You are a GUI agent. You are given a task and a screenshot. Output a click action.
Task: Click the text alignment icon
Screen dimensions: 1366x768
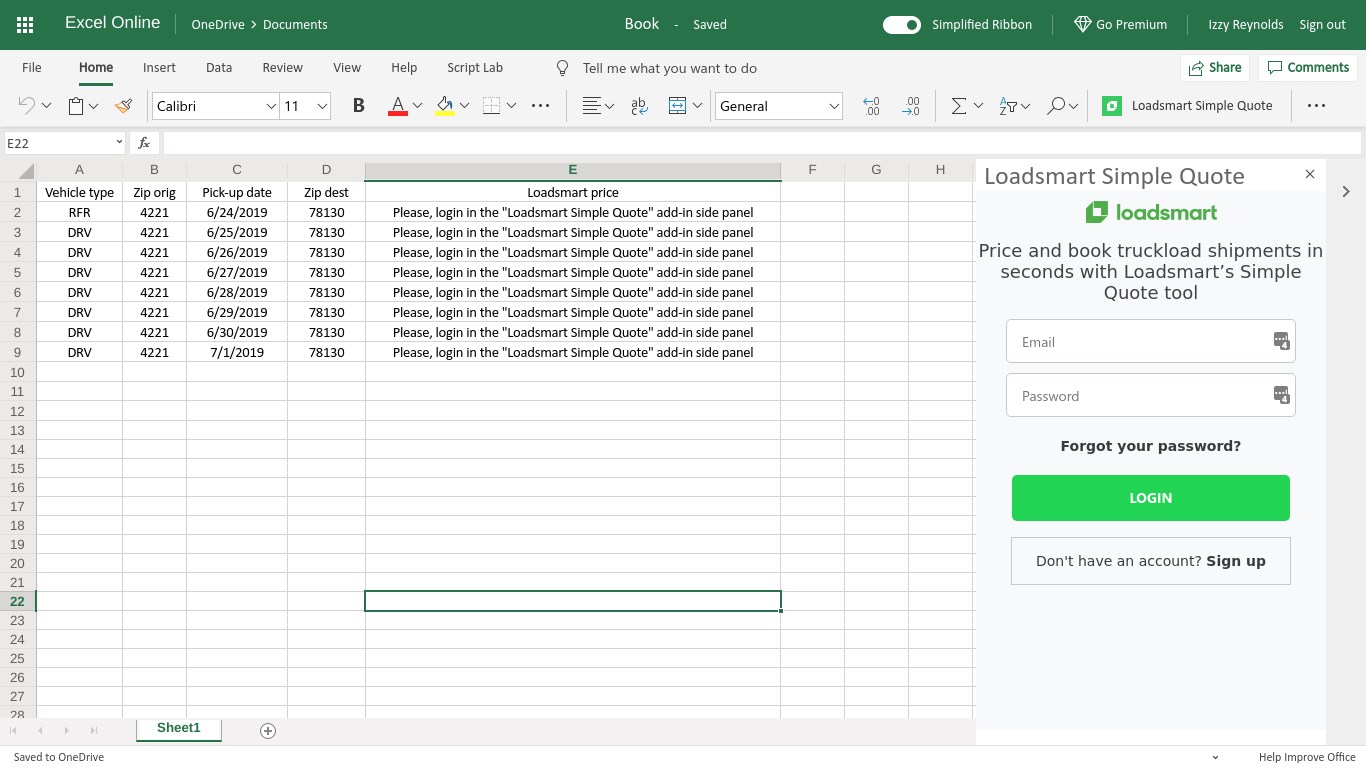[x=592, y=106]
